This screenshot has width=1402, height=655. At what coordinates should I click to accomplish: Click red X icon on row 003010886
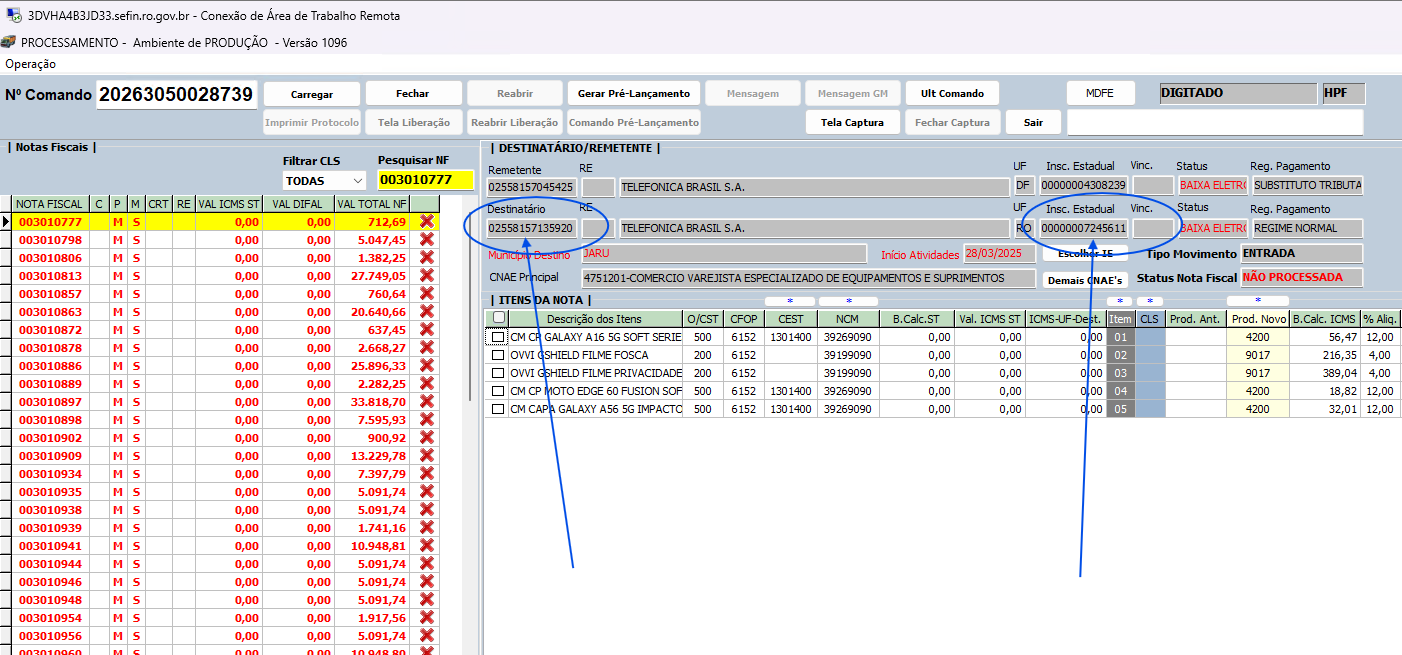tap(427, 366)
